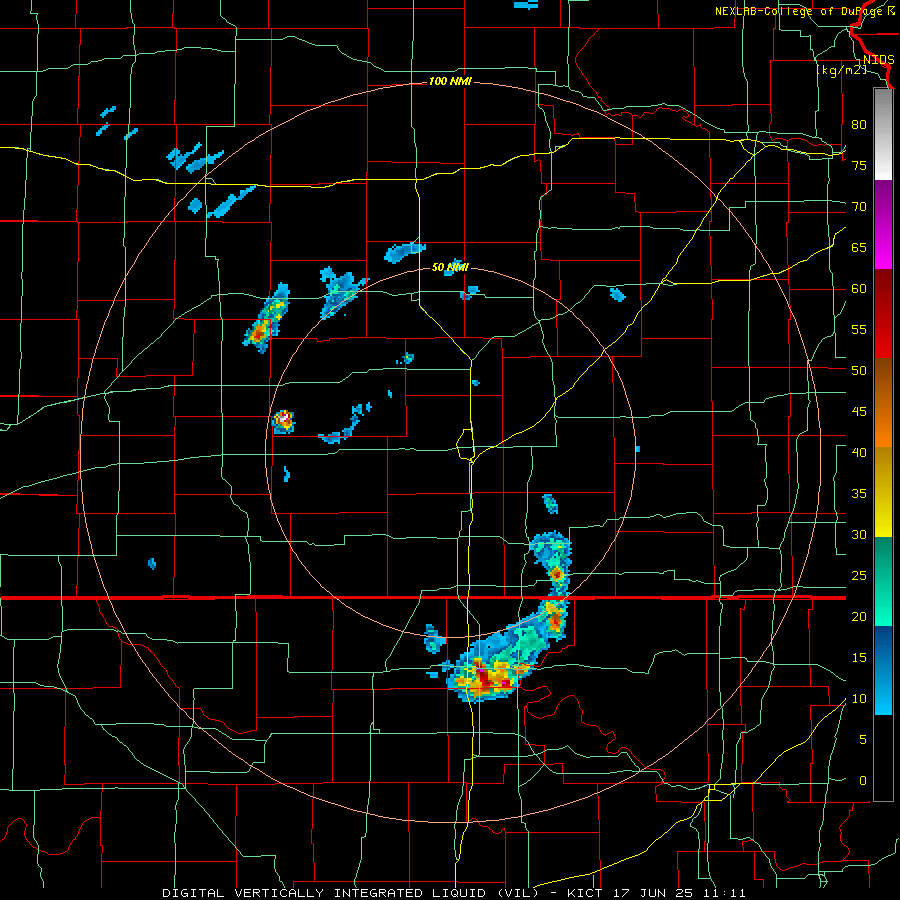900x900 pixels.
Task: Click the 75 value on the color scale
Action: tap(859, 165)
